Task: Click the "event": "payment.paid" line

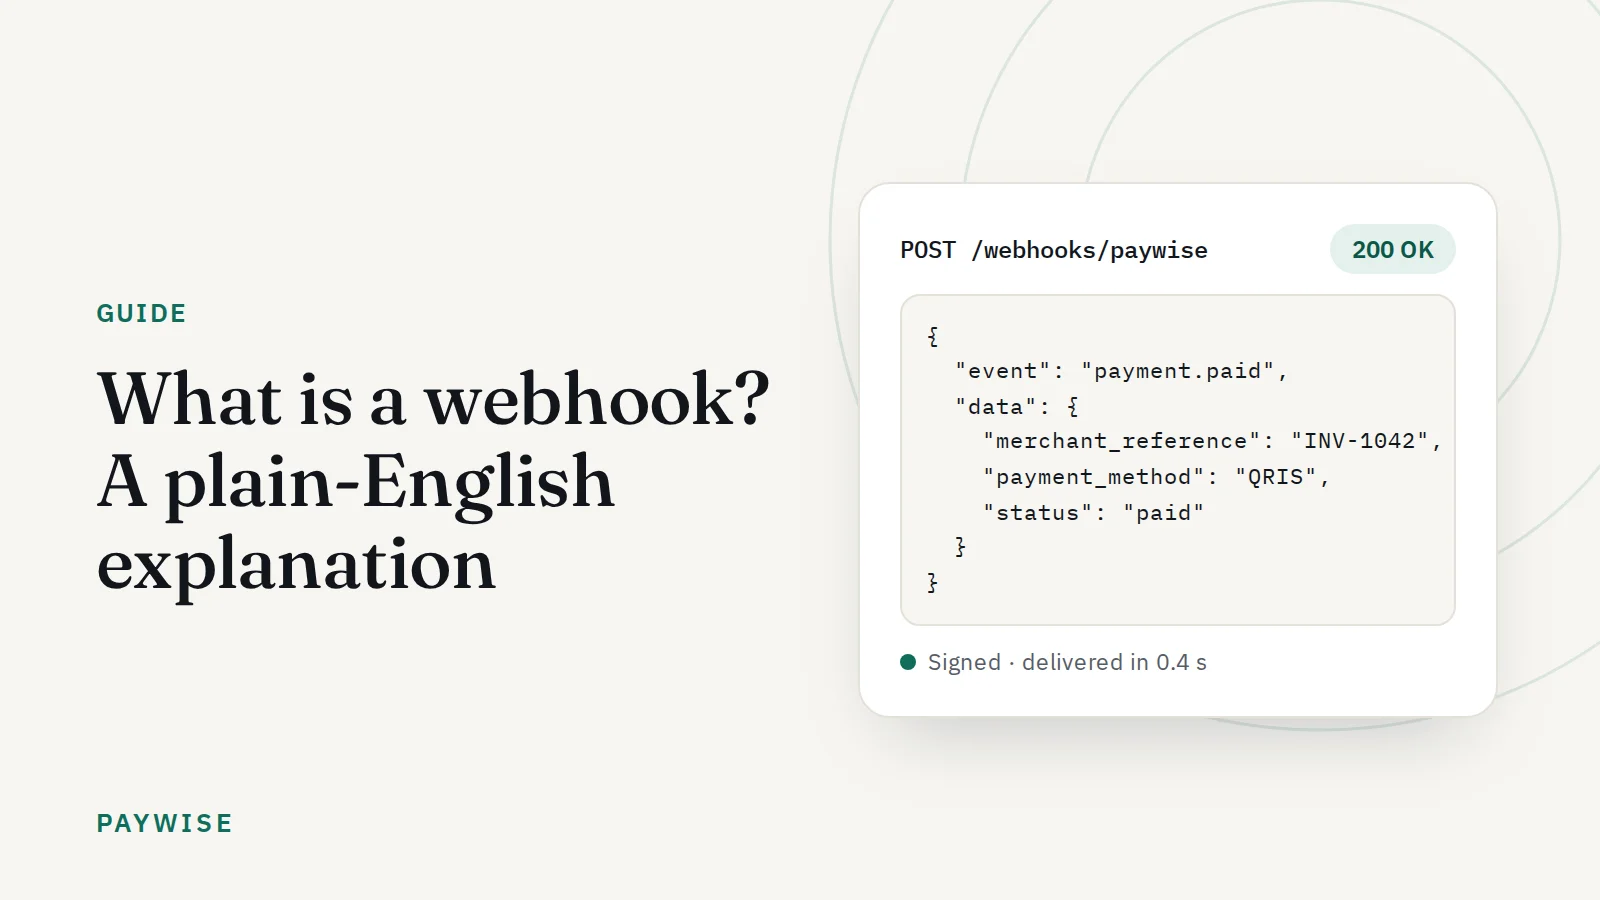Action: [1121, 371]
